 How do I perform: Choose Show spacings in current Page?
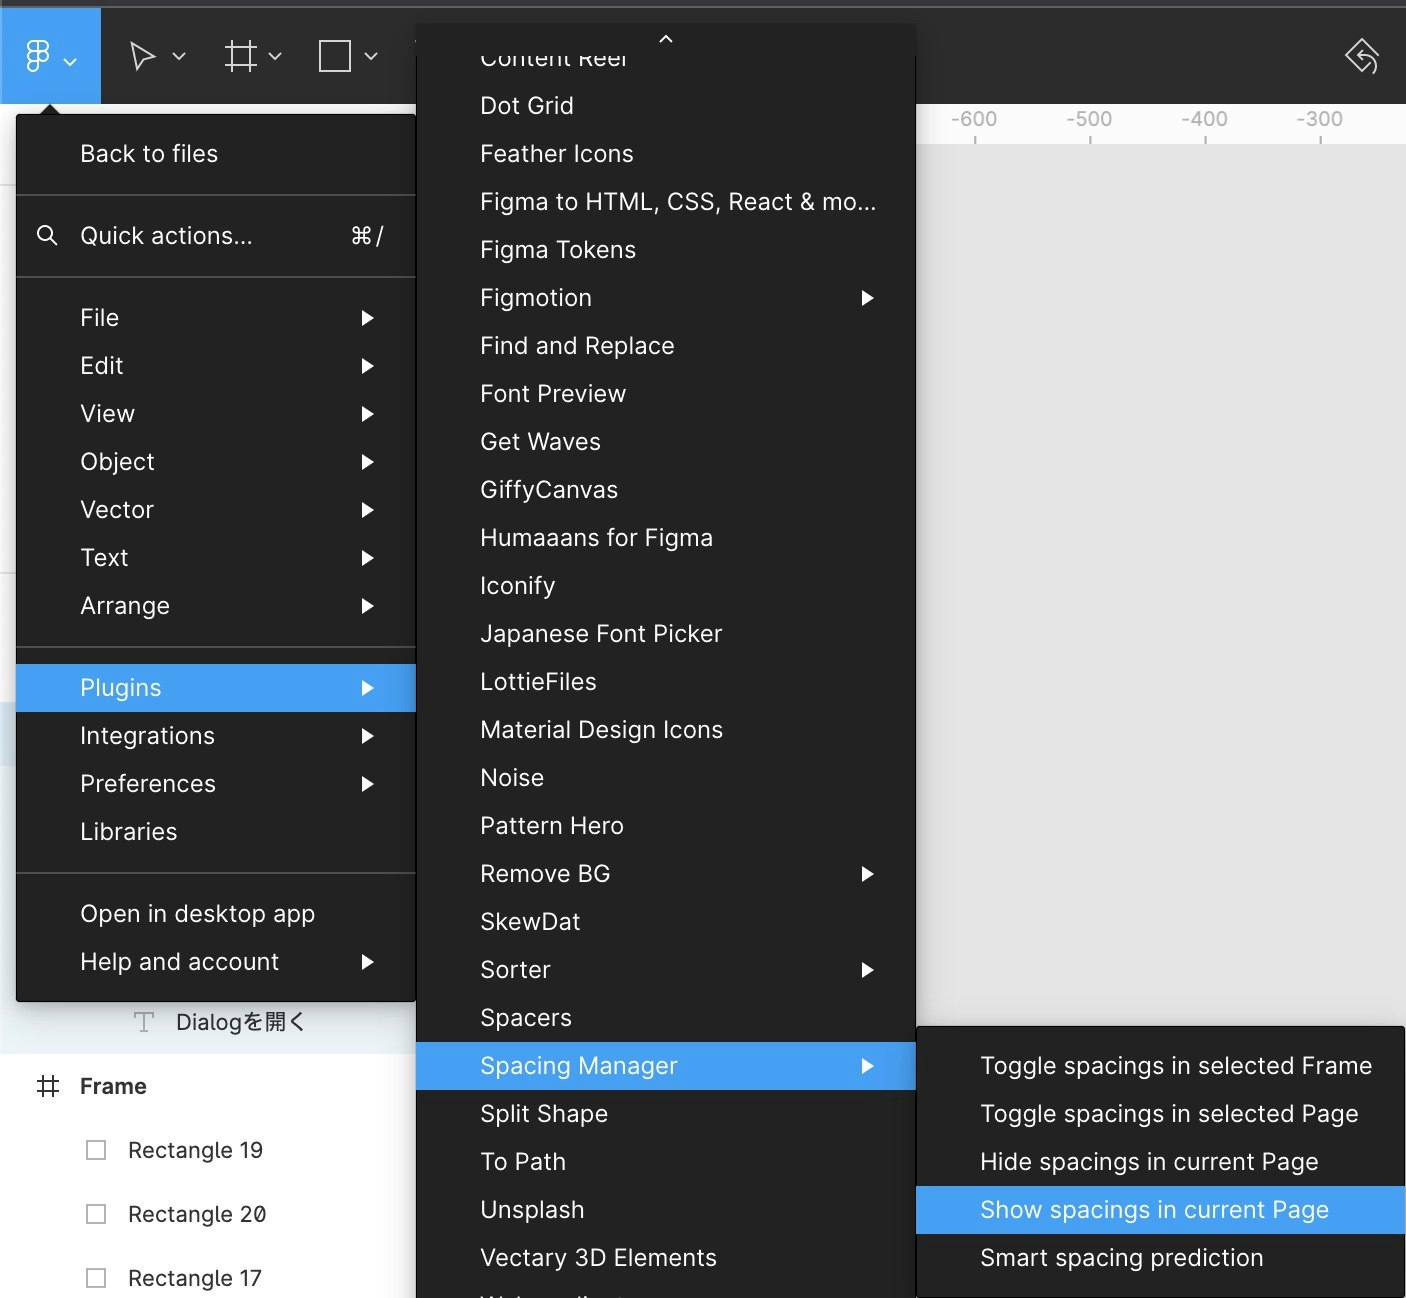[x=1161, y=1210]
